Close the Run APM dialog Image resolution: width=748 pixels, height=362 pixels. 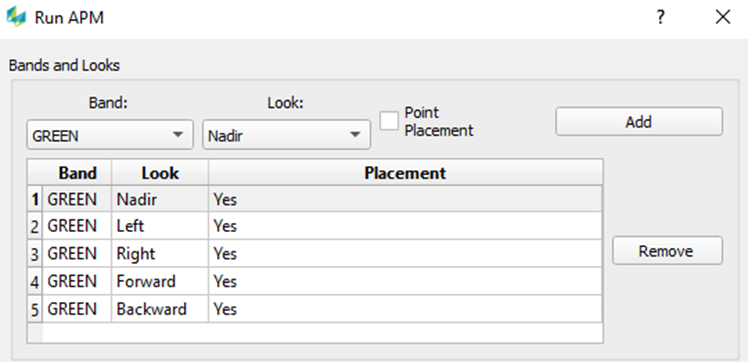[x=723, y=17]
